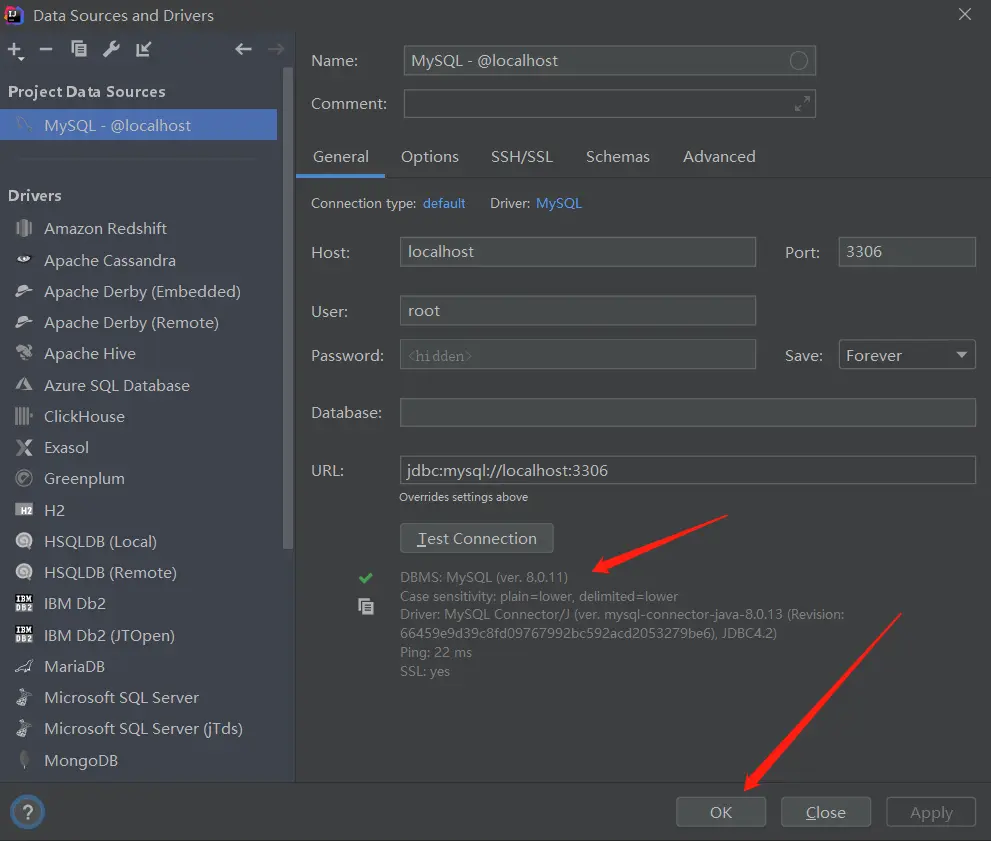Open driver settings wrench icon
Viewport: 991px width, 841px height.
(x=111, y=49)
